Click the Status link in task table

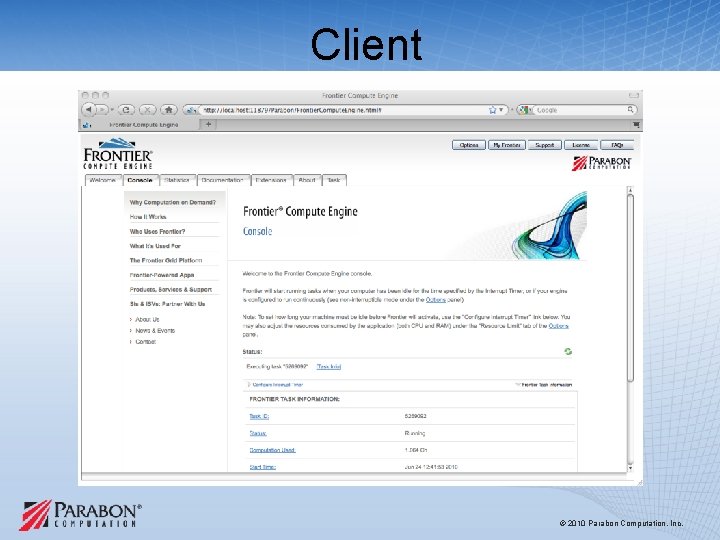coord(258,433)
